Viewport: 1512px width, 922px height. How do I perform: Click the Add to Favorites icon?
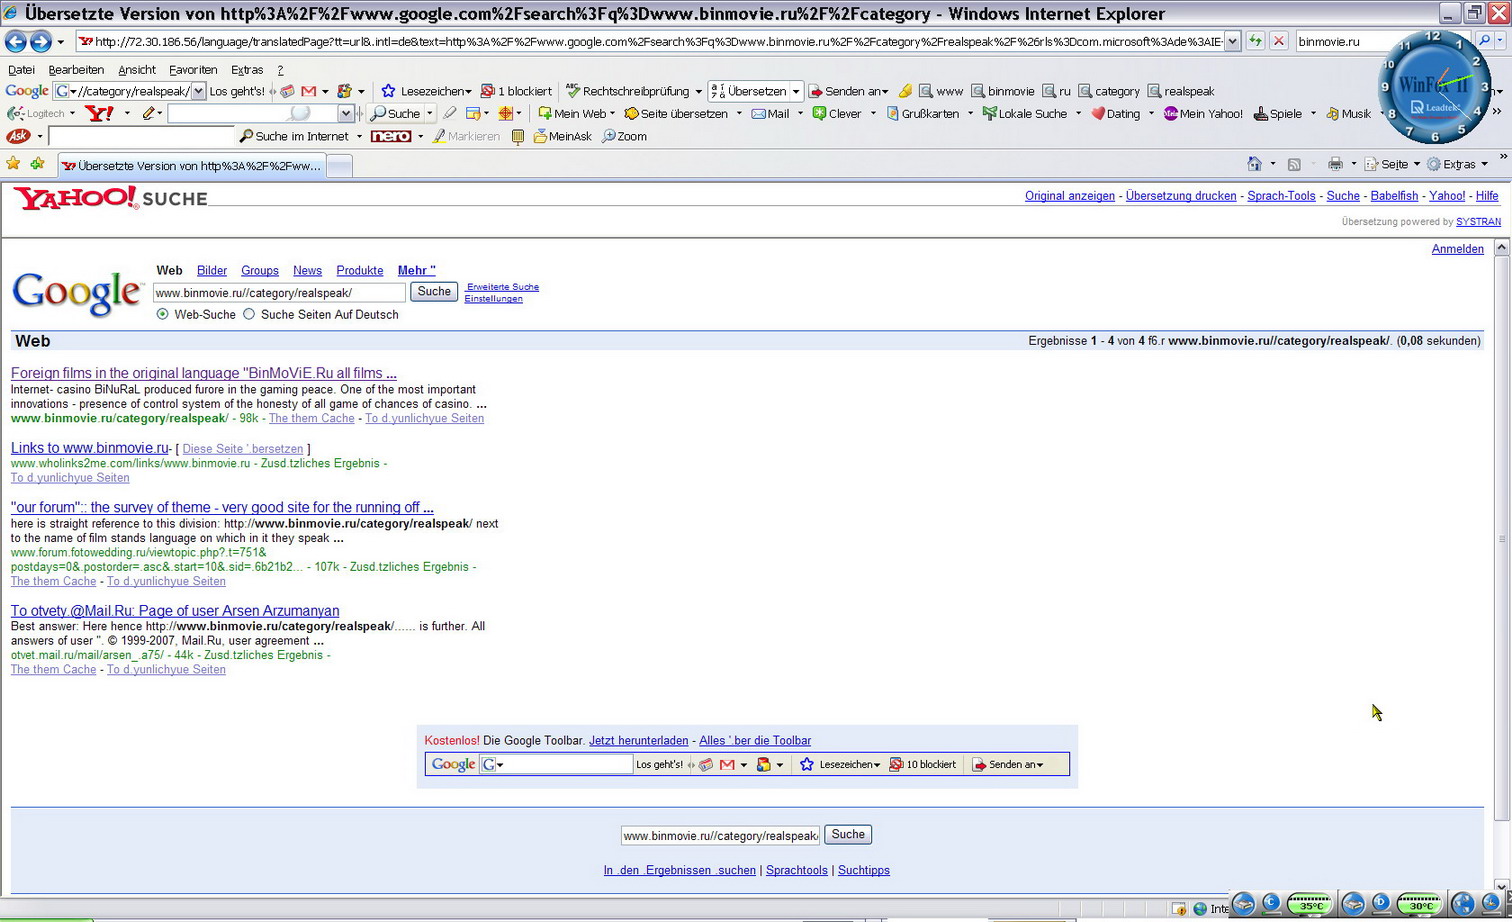37,164
